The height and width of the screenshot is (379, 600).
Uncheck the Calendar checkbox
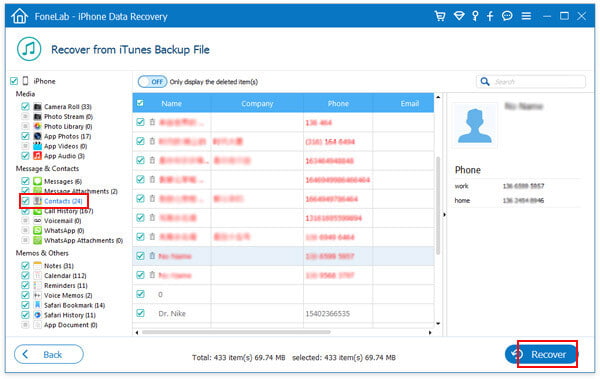25,276
